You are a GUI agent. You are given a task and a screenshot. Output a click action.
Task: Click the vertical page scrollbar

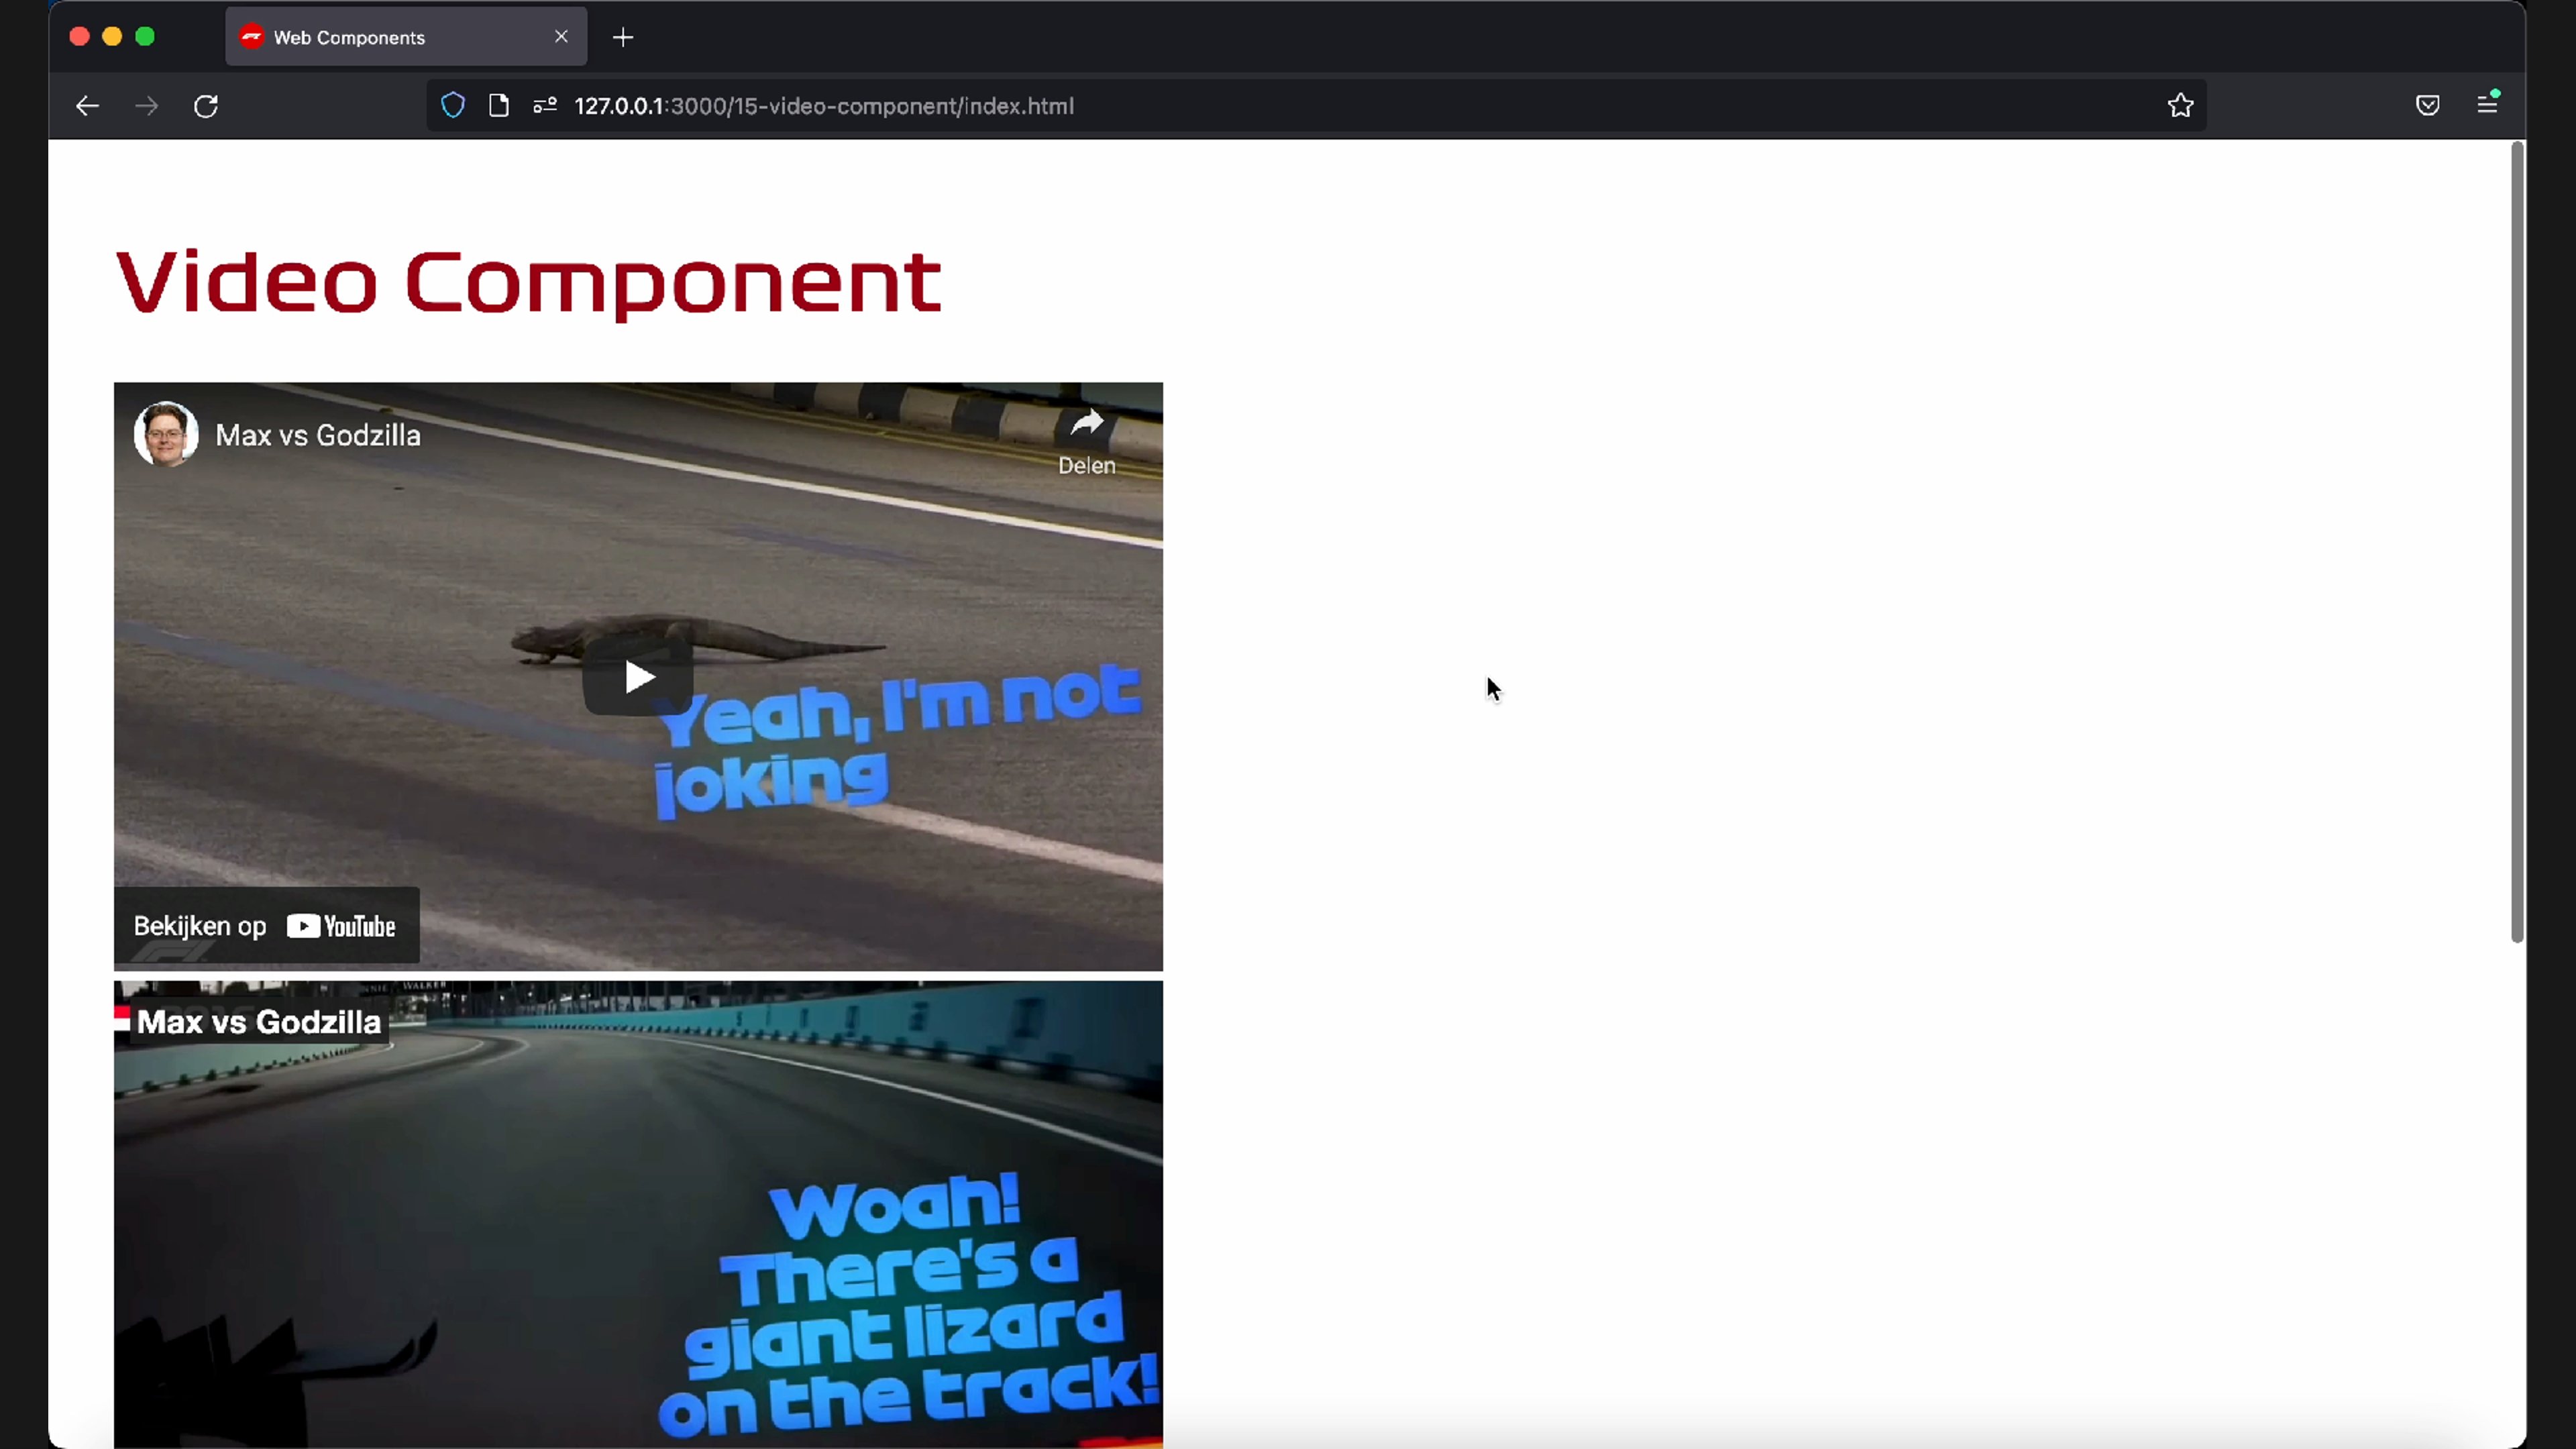point(2516,541)
